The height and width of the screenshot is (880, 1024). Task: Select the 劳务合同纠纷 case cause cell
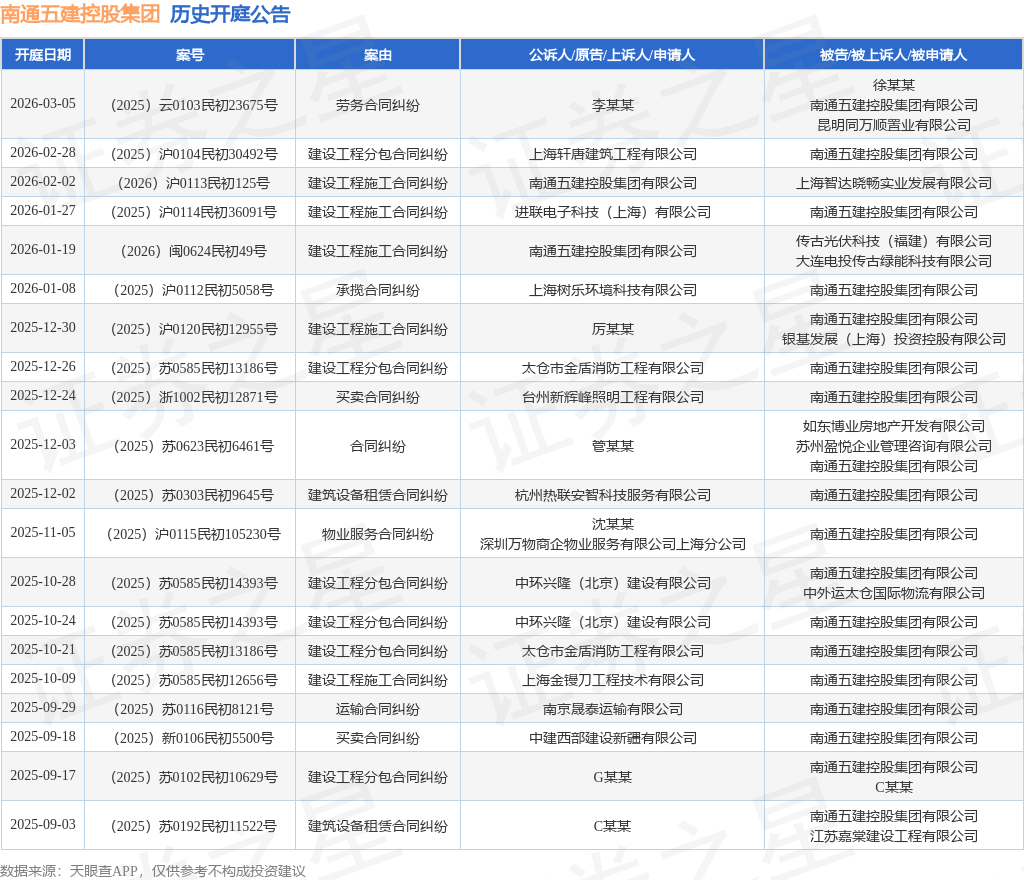pyautogui.click(x=377, y=104)
